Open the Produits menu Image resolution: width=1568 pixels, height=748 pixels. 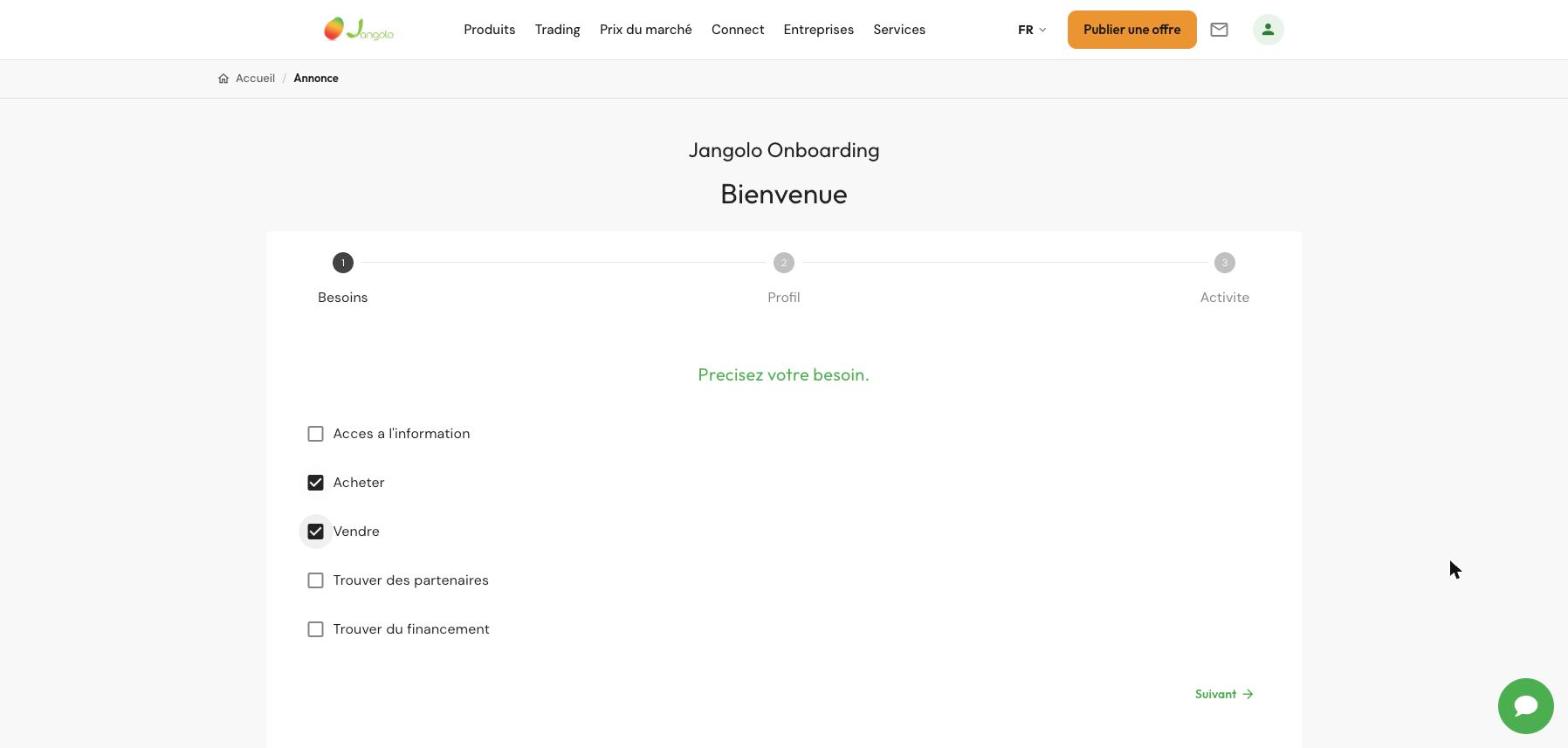pyautogui.click(x=489, y=30)
